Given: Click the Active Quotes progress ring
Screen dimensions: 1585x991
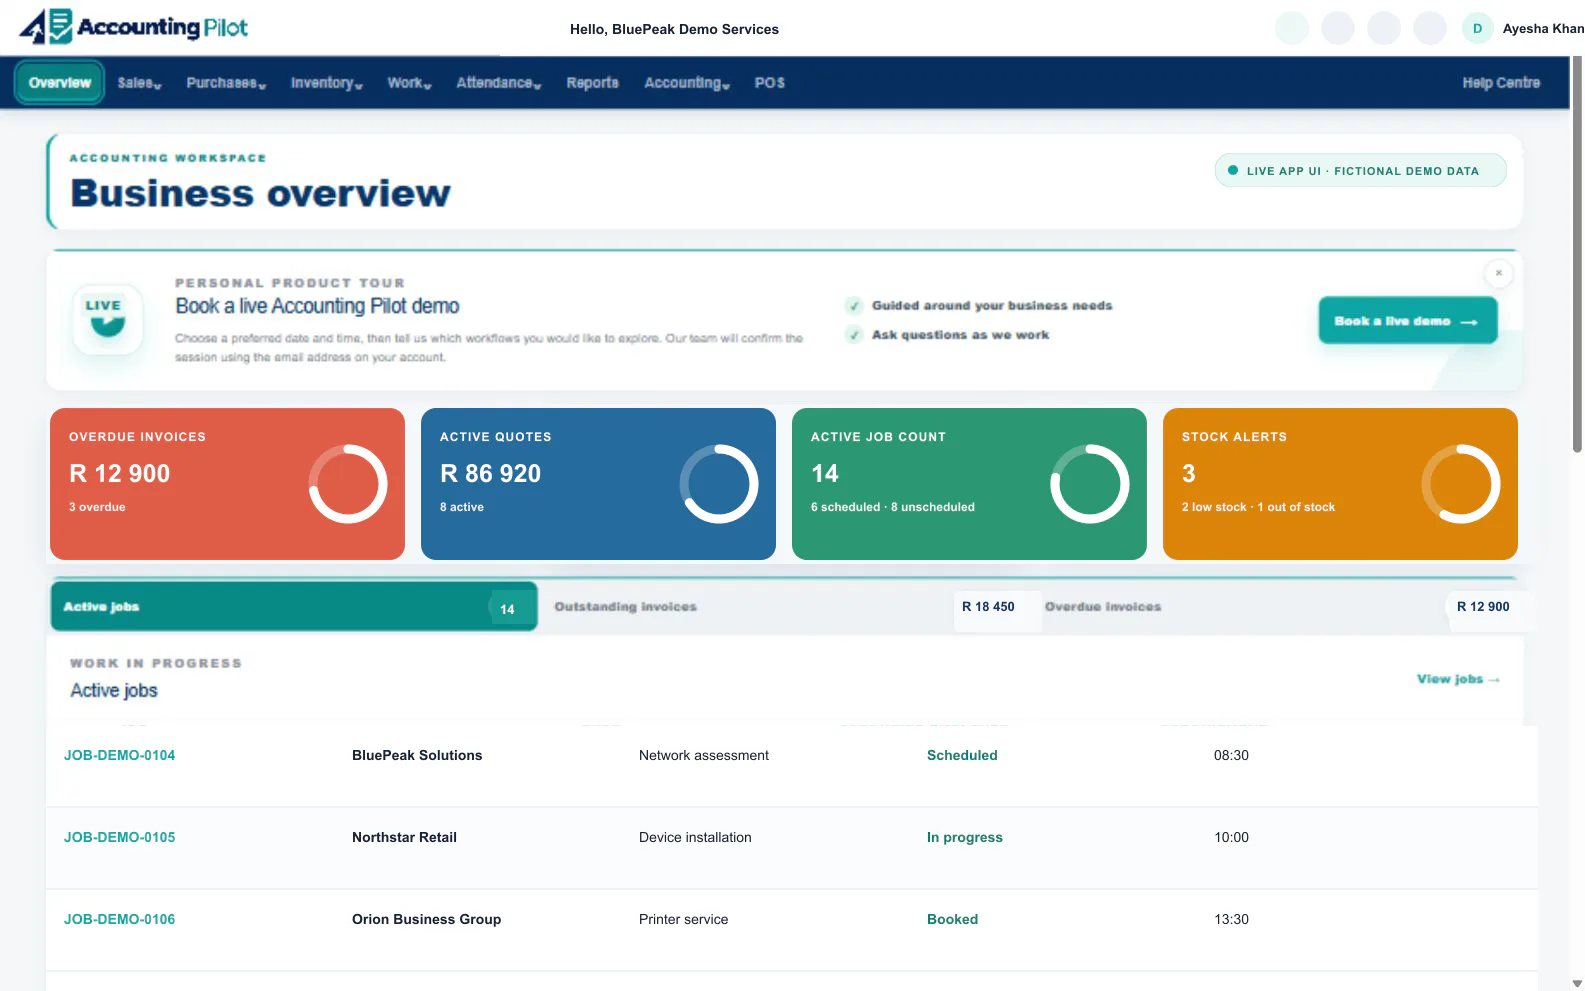Looking at the screenshot, I should pyautogui.click(x=719, y=484).
